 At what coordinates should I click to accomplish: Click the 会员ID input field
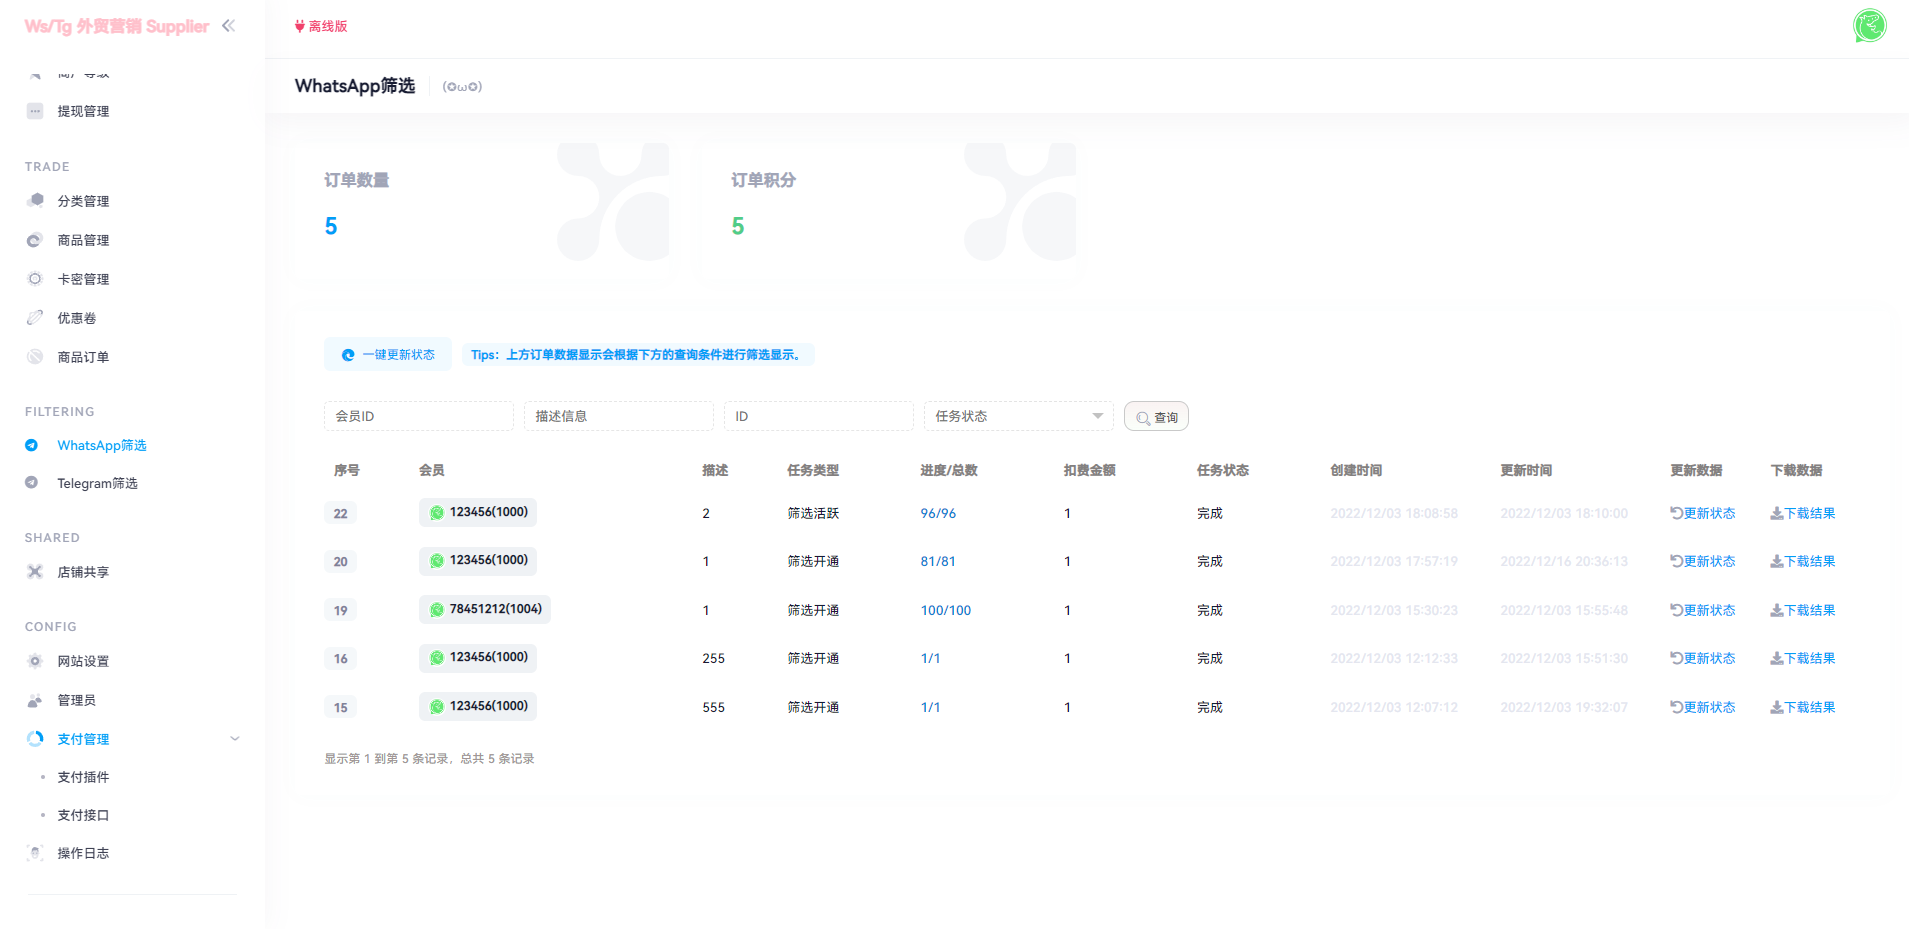[418, 416]
